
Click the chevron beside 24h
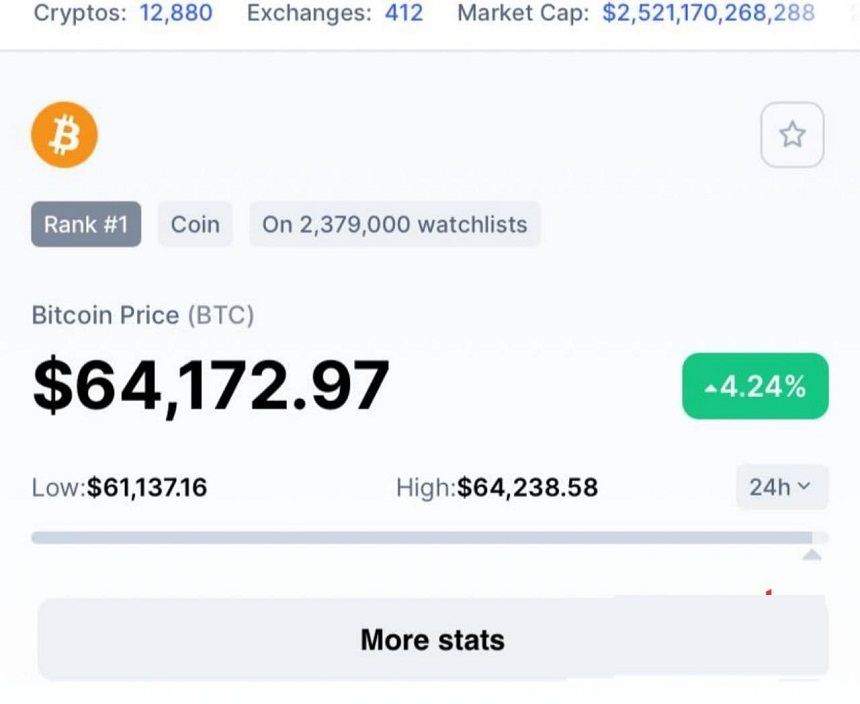pyautogui.click(x=805, y=487)
